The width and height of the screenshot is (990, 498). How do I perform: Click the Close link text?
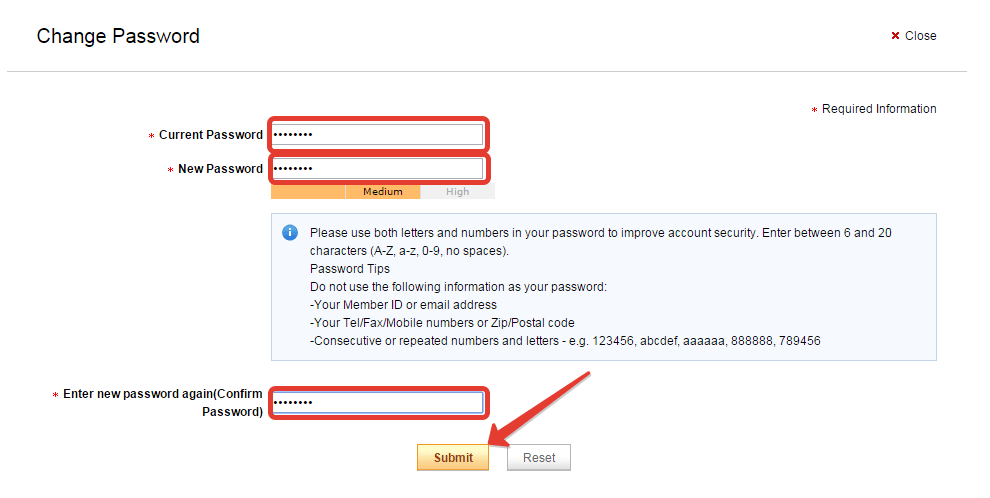tap(920, 36)
